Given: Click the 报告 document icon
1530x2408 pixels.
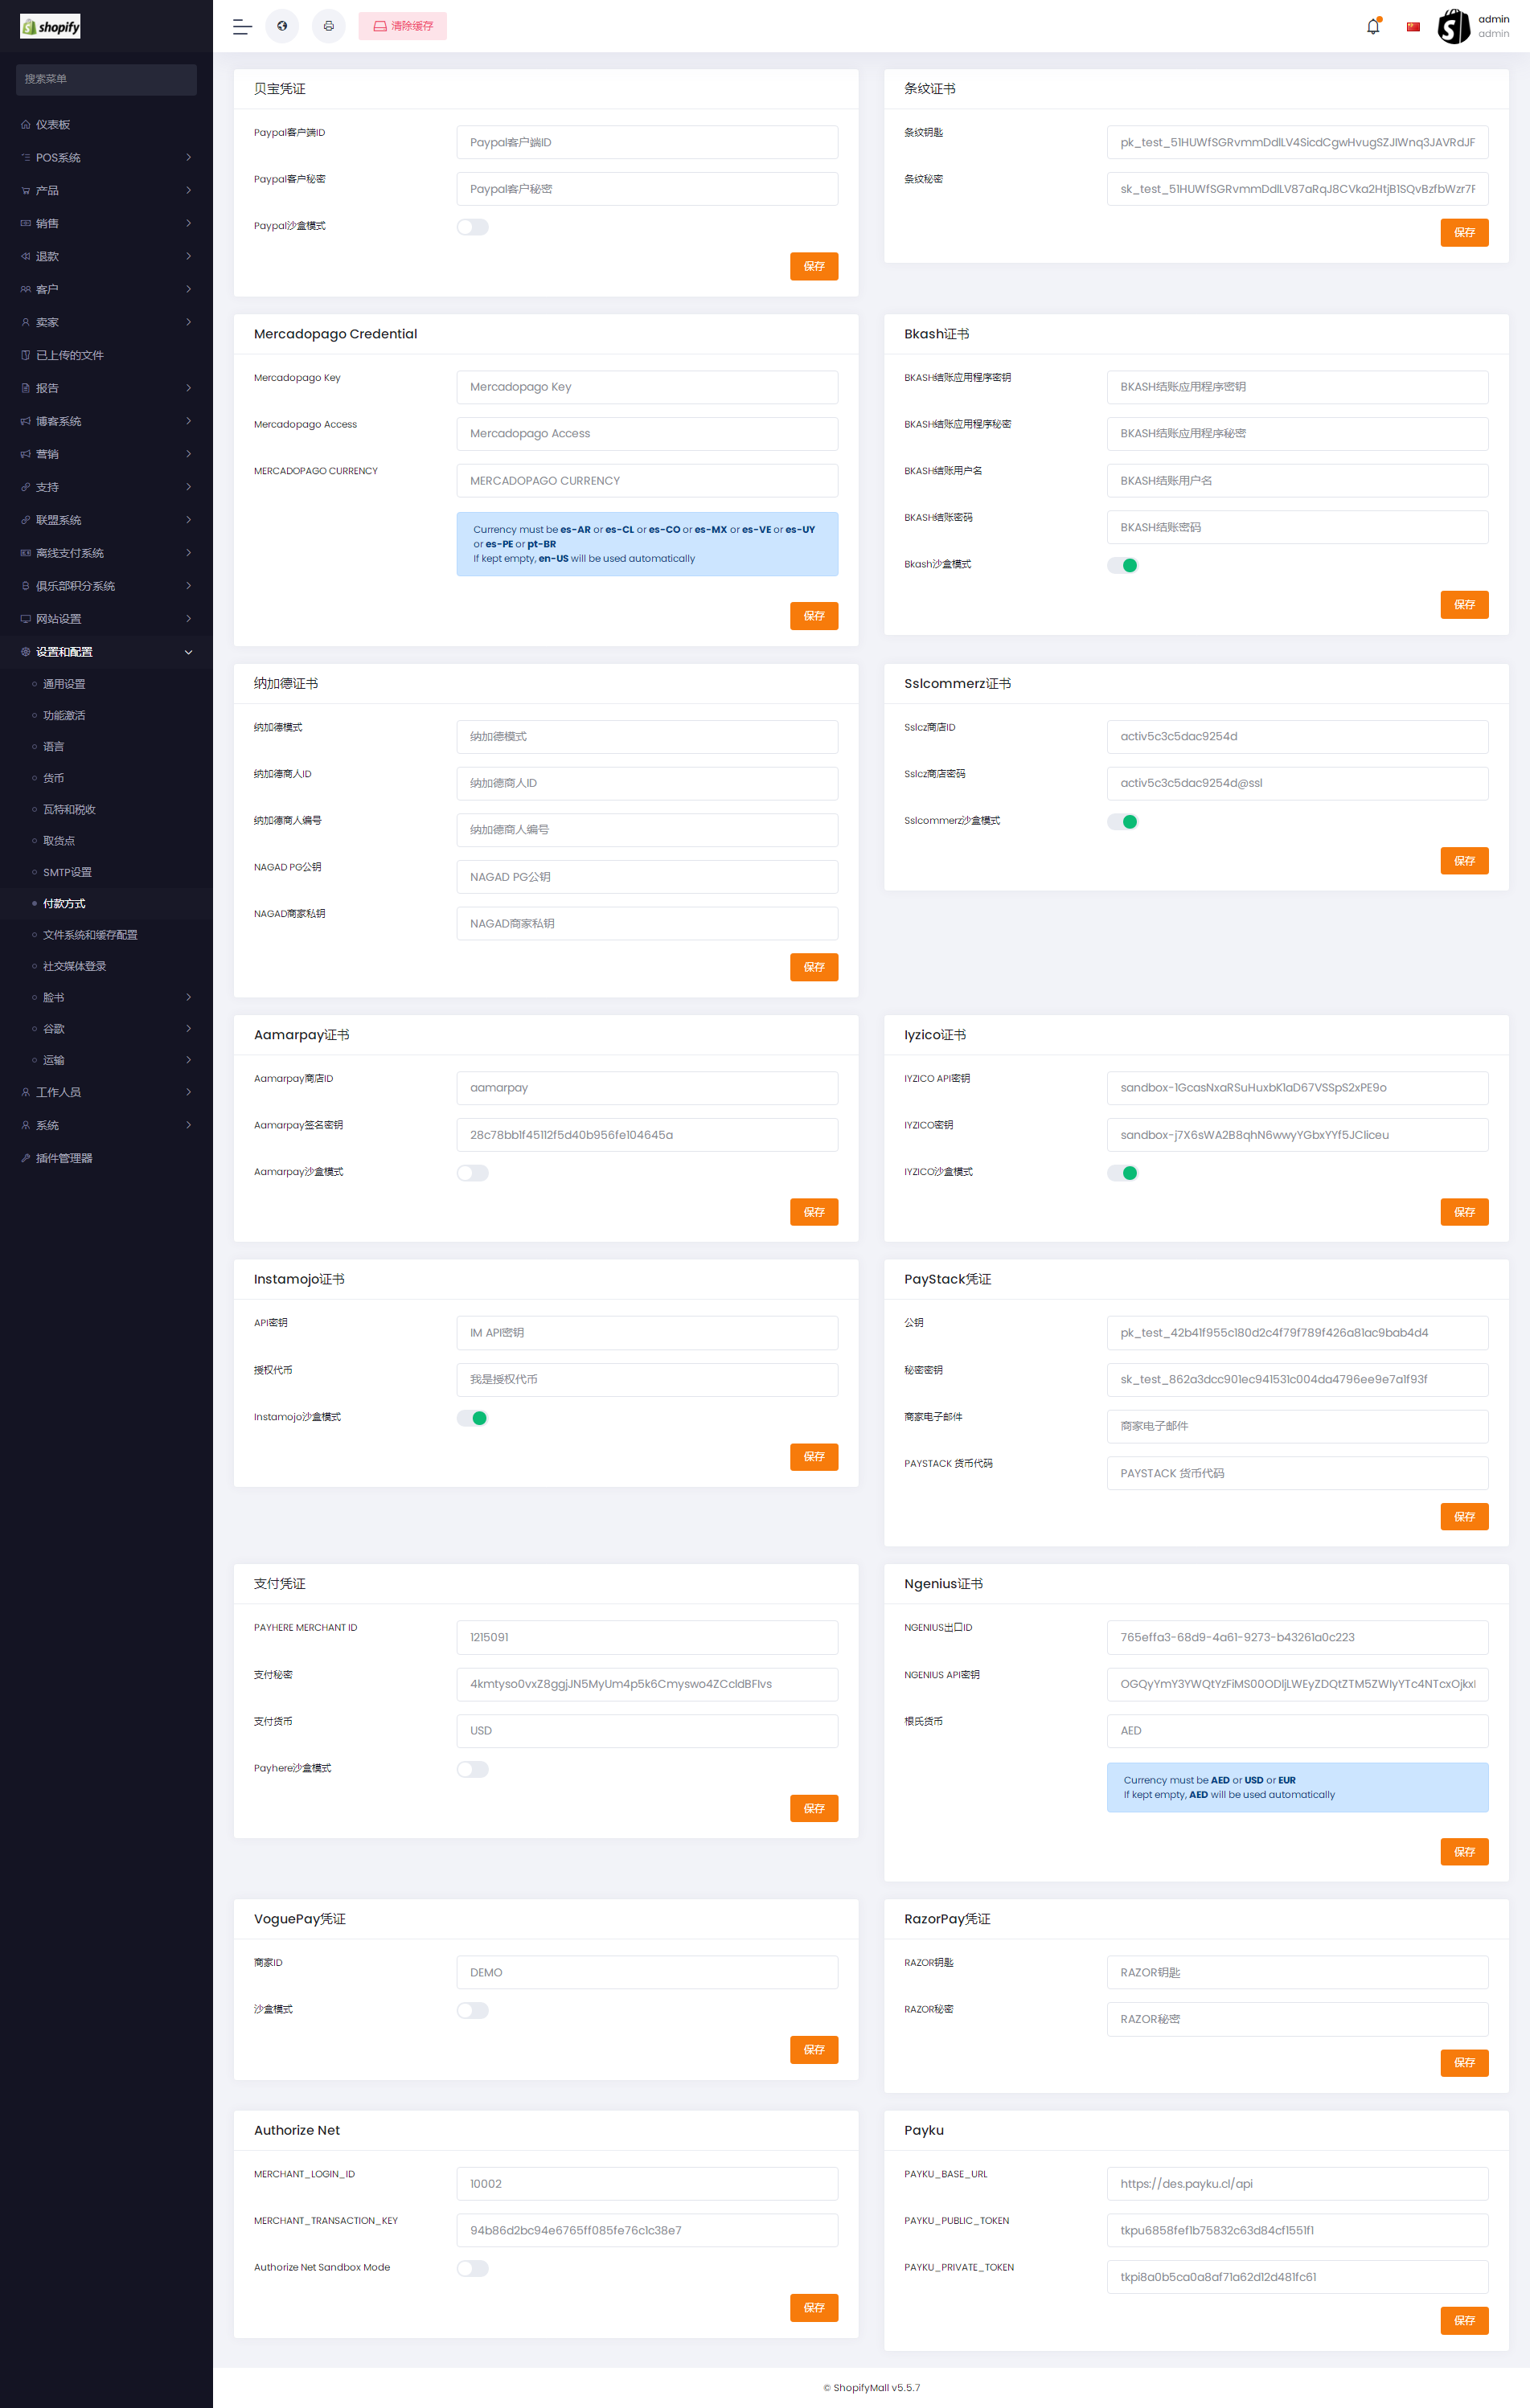Looking at the screenshot, I should [26, 388].
